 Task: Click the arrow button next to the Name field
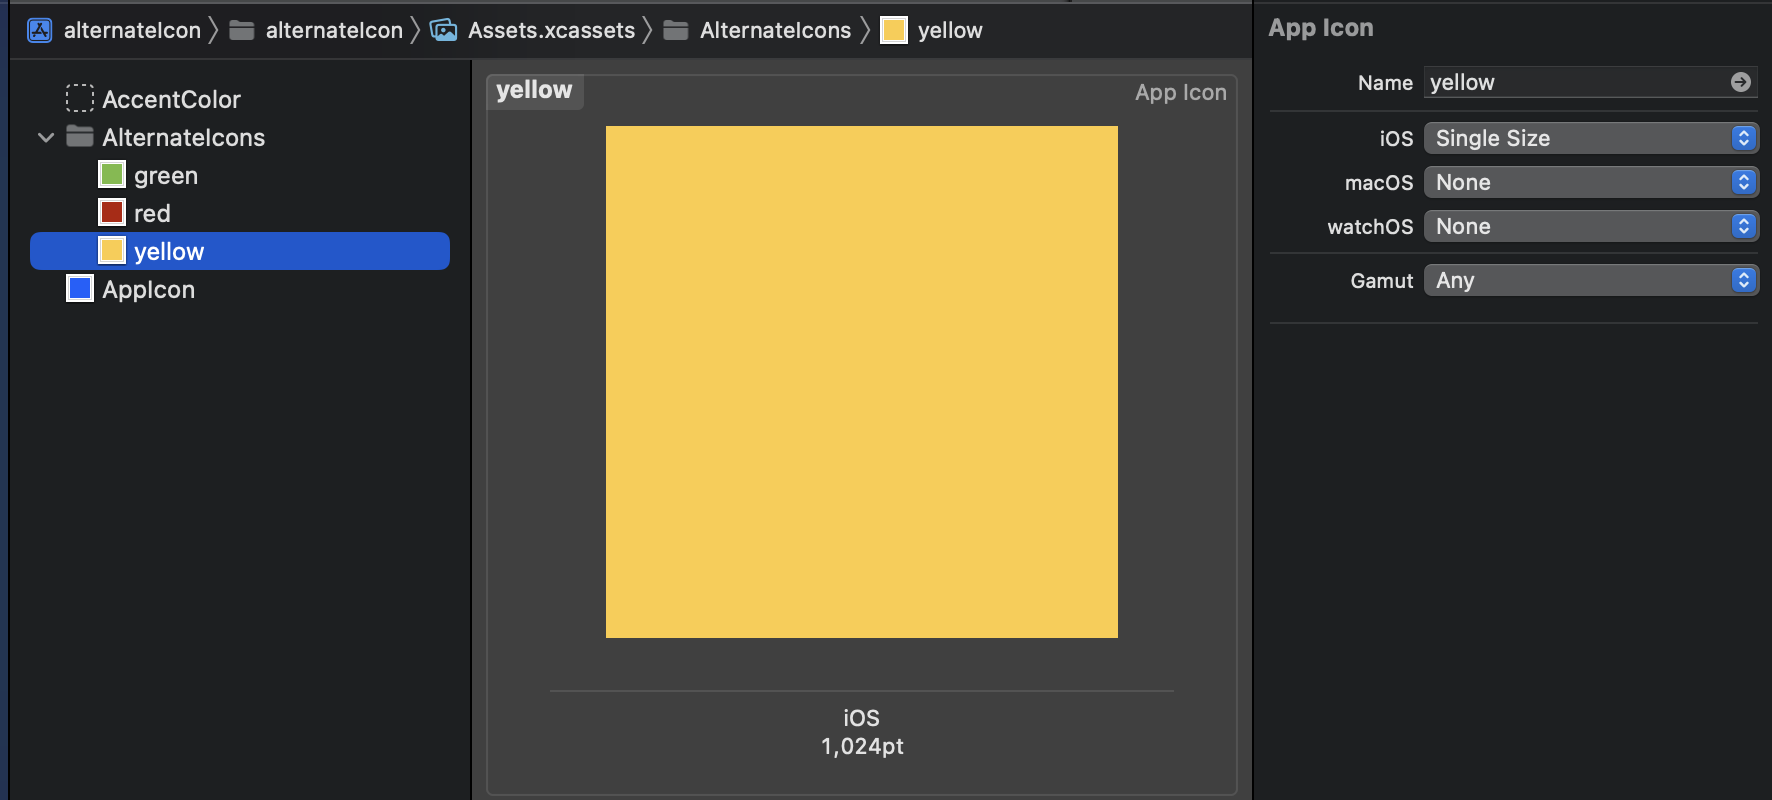(x=1743, y=82)
